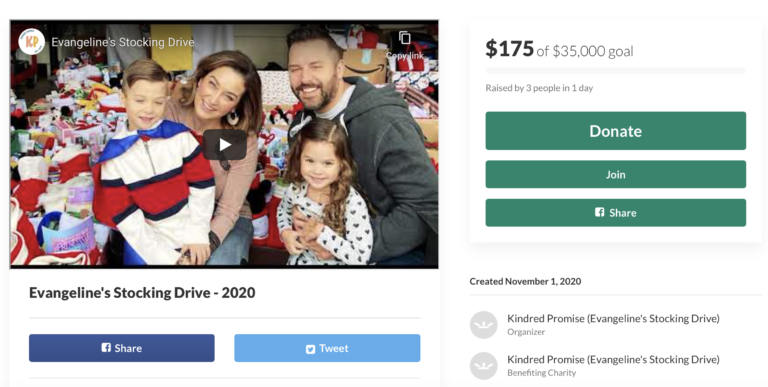The height and width of the screenshot is (387, 768).
Task: Open Kindred Promise organizer link
Action: (x=613, y=318)
